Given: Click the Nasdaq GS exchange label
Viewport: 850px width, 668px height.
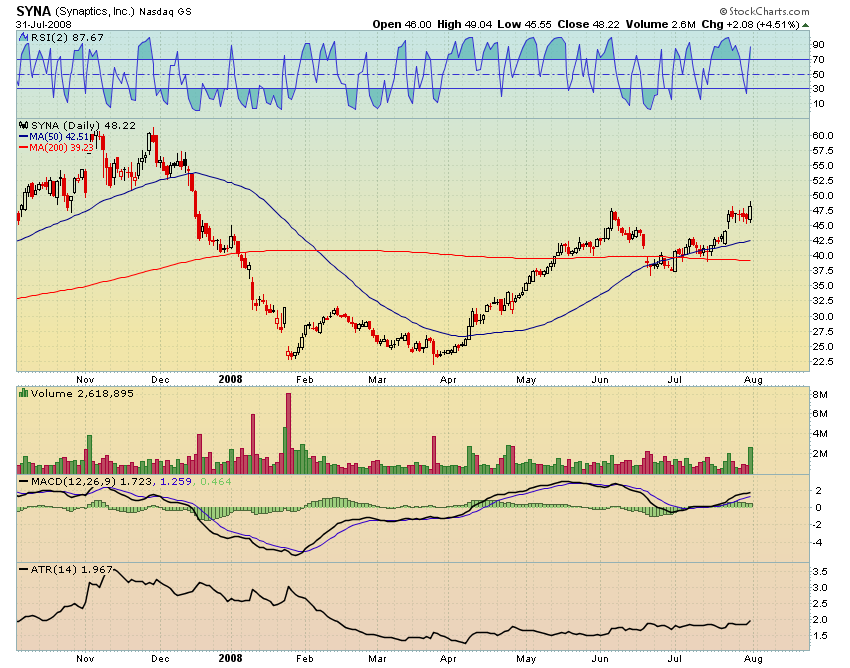Looking at the screenshot, I should (165, 12).
